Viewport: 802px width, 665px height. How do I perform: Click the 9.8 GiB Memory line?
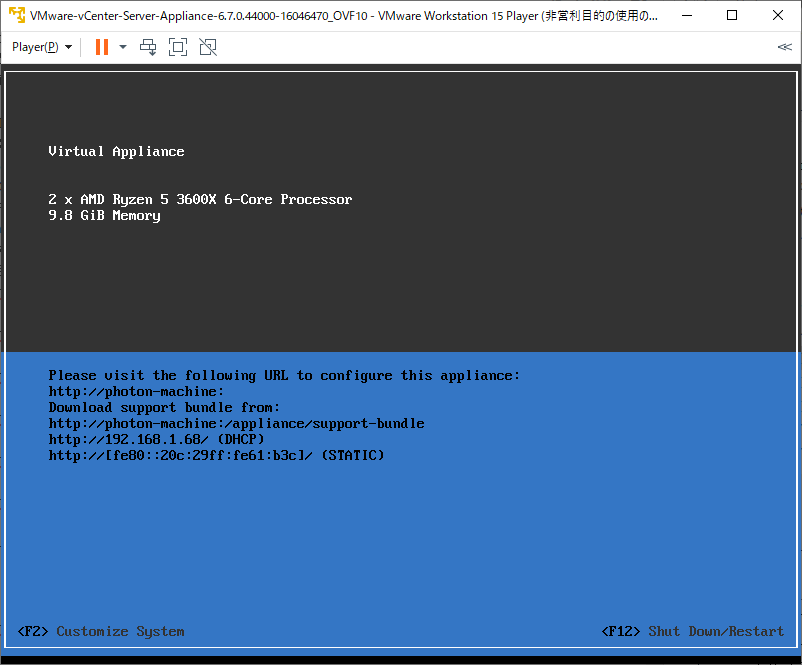tap(104, 215)
